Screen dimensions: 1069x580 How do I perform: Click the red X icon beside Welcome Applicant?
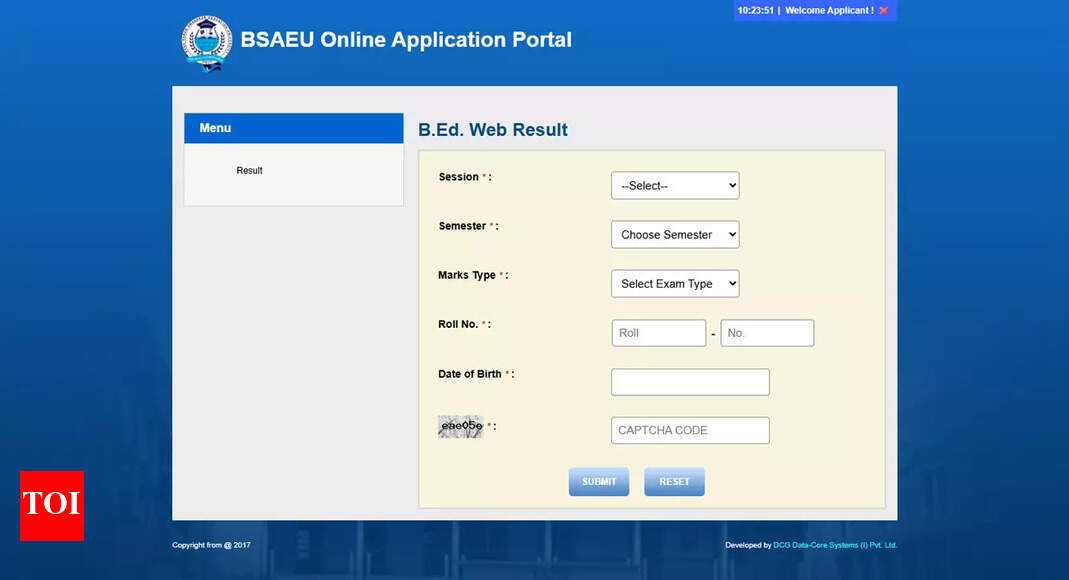pos(883,11)
